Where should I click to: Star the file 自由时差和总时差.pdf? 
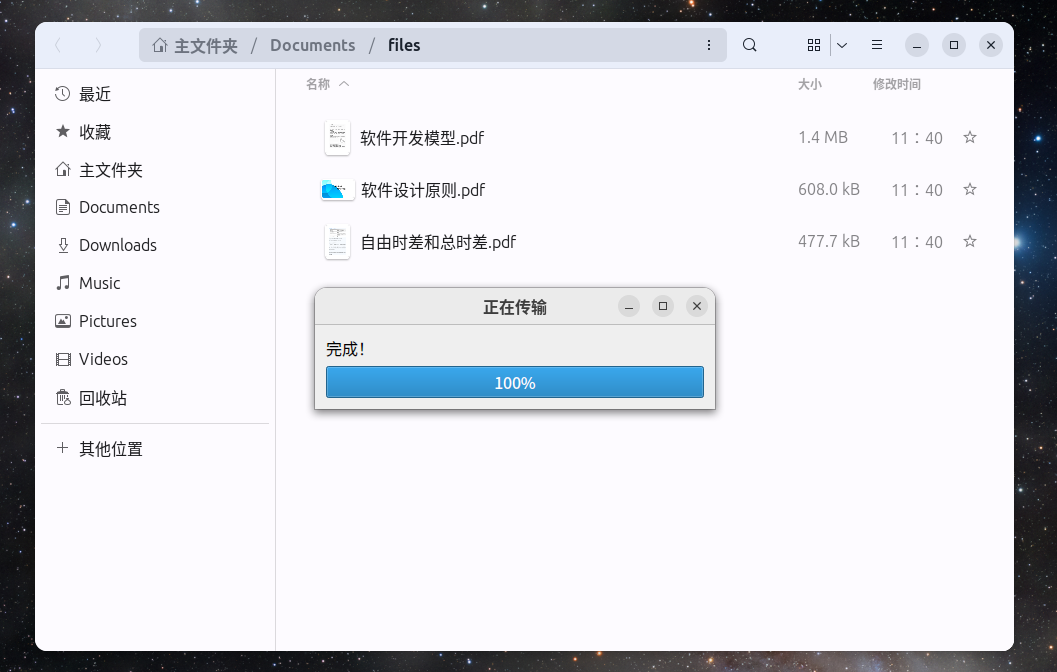(969, 241)
